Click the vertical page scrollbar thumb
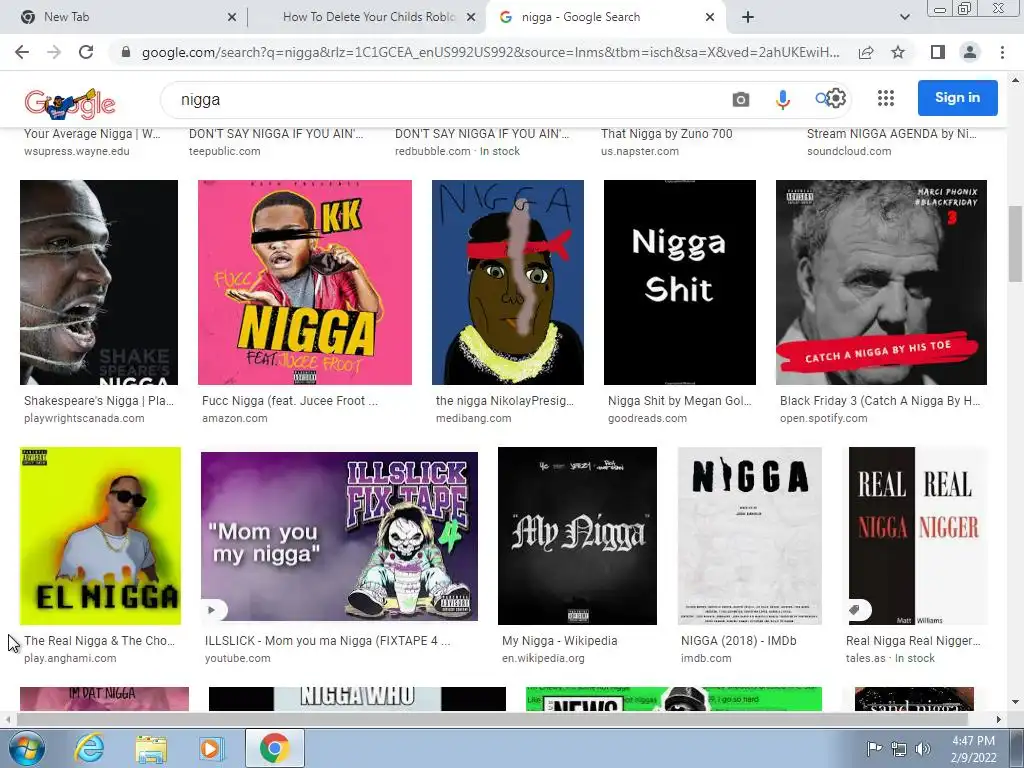Viewport: 1024px width, 768px height. [x=1015, y=243]
